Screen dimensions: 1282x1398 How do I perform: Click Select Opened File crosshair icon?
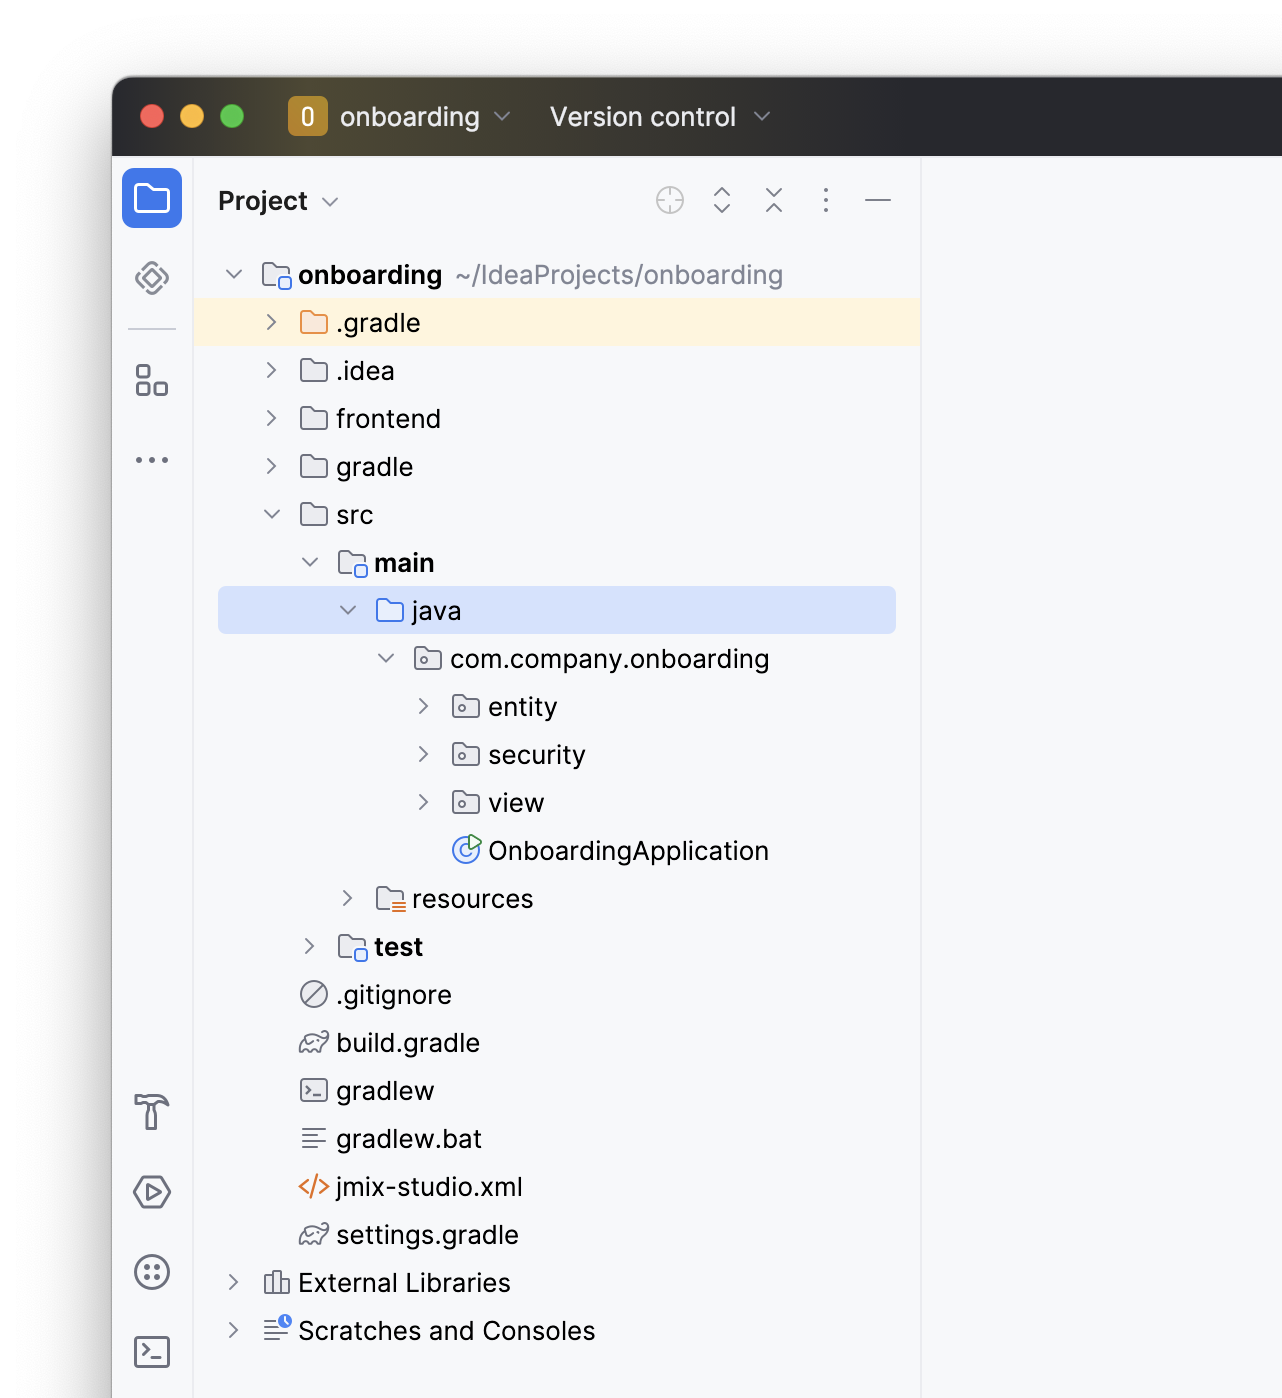click(670, 201)
